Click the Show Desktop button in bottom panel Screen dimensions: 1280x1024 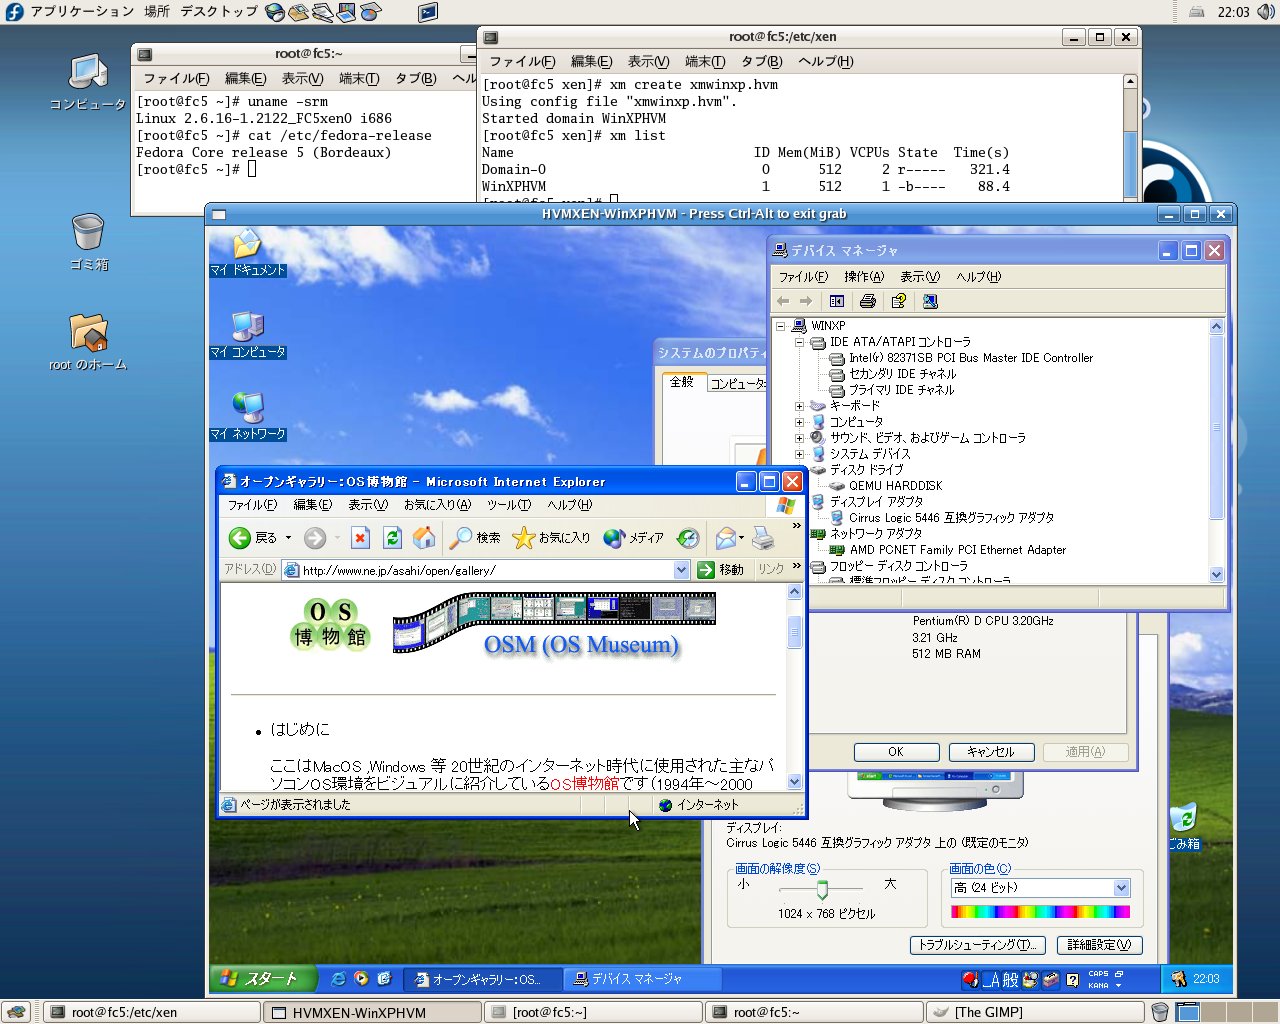click(15, 1012)
